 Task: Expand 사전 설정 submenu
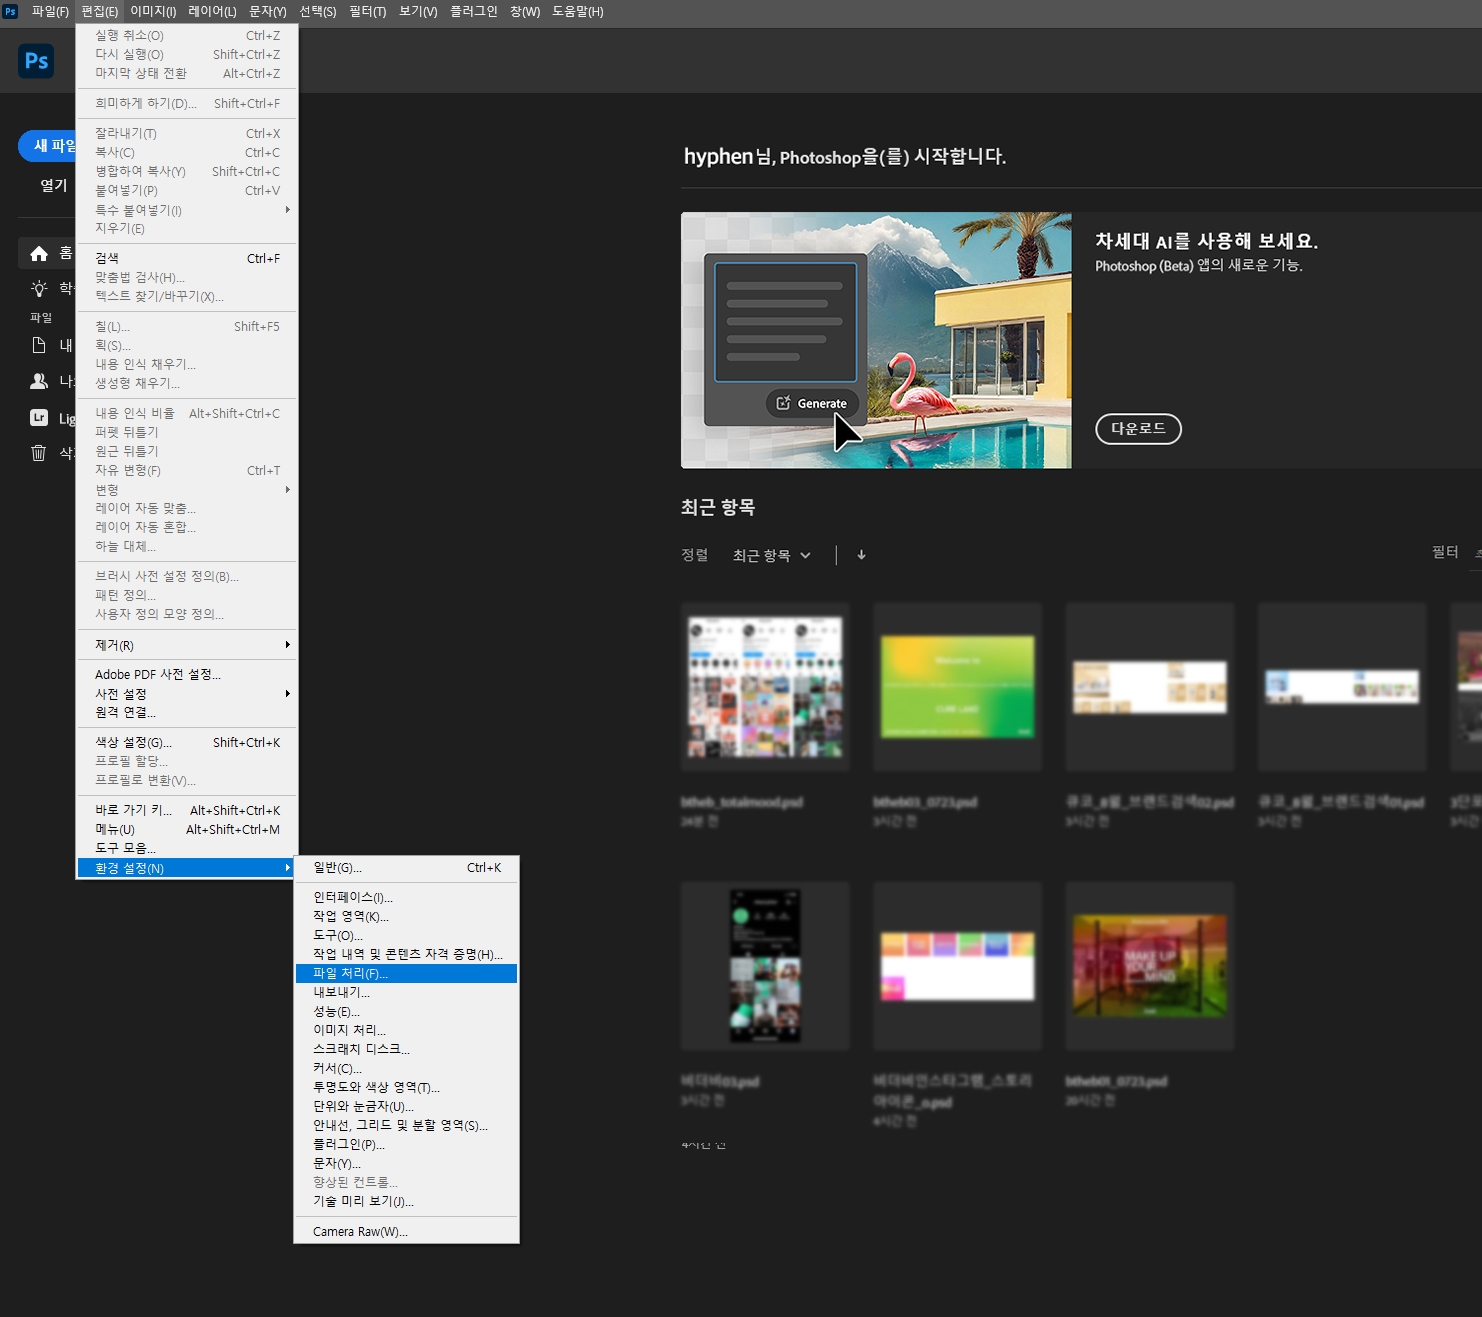pyautogui.click(x=187, y=693)
